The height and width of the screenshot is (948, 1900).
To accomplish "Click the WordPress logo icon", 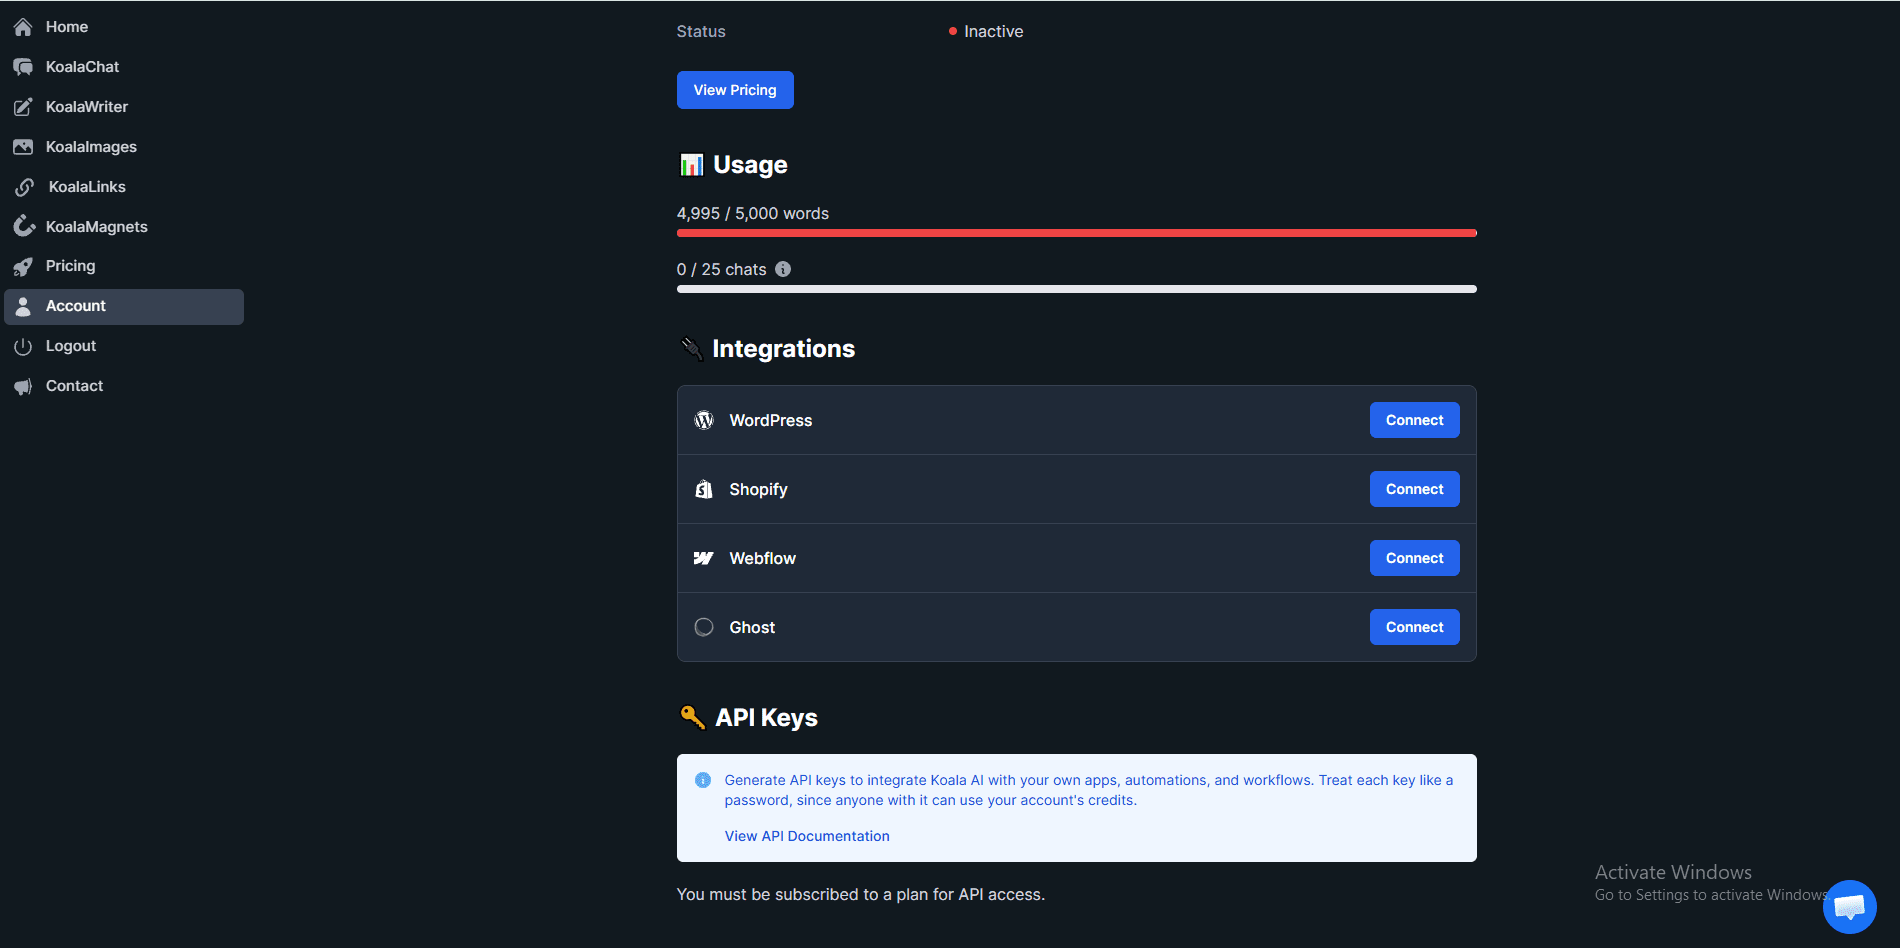I will 704,420.
